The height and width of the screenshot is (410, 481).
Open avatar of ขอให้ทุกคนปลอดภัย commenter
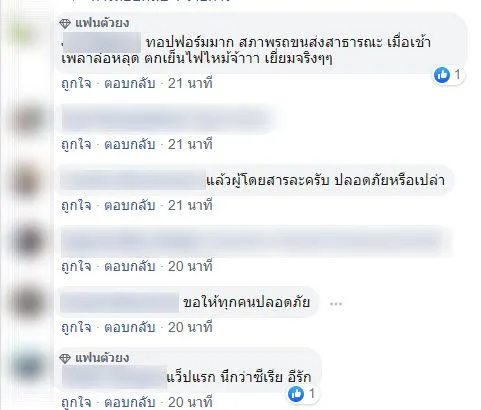coord(28,302)
